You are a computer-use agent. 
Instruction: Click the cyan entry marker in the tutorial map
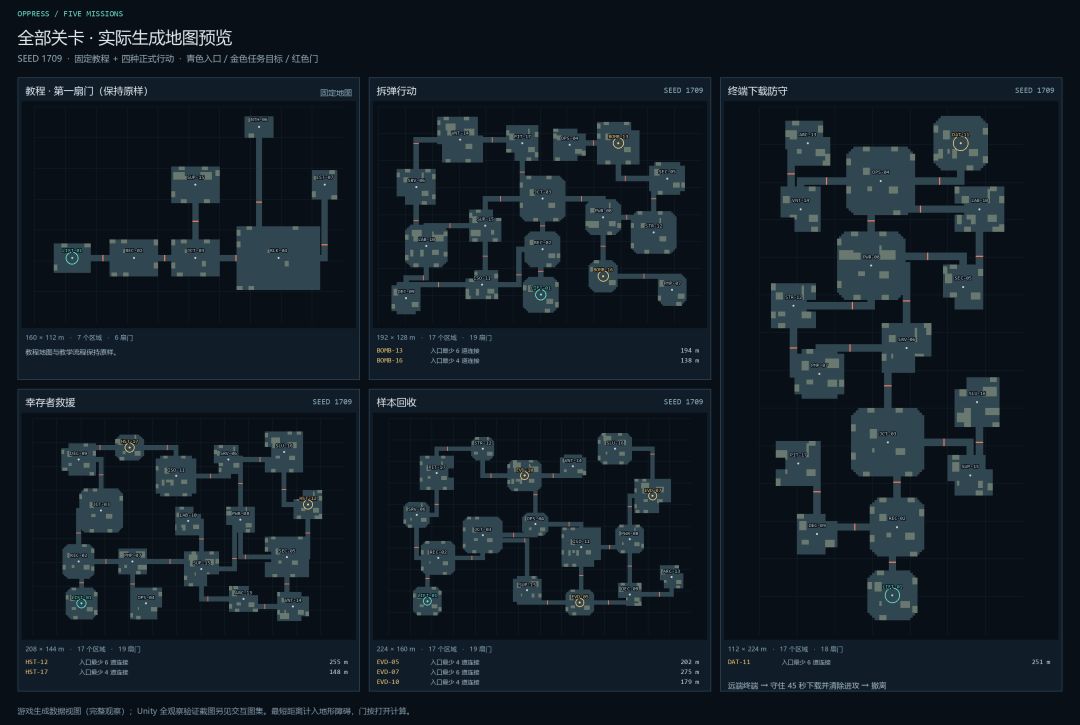click(72, 258)
